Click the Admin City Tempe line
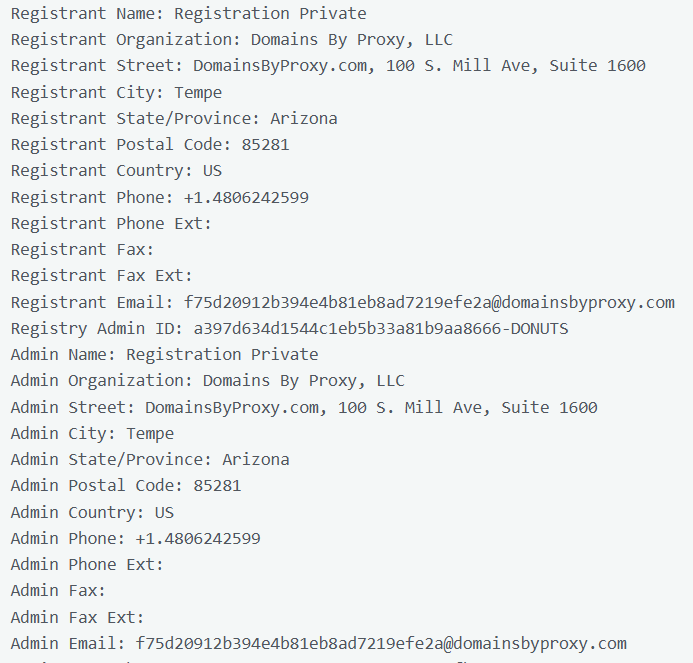The width and height of the screenshot is (693, 663). click(92, 433)
